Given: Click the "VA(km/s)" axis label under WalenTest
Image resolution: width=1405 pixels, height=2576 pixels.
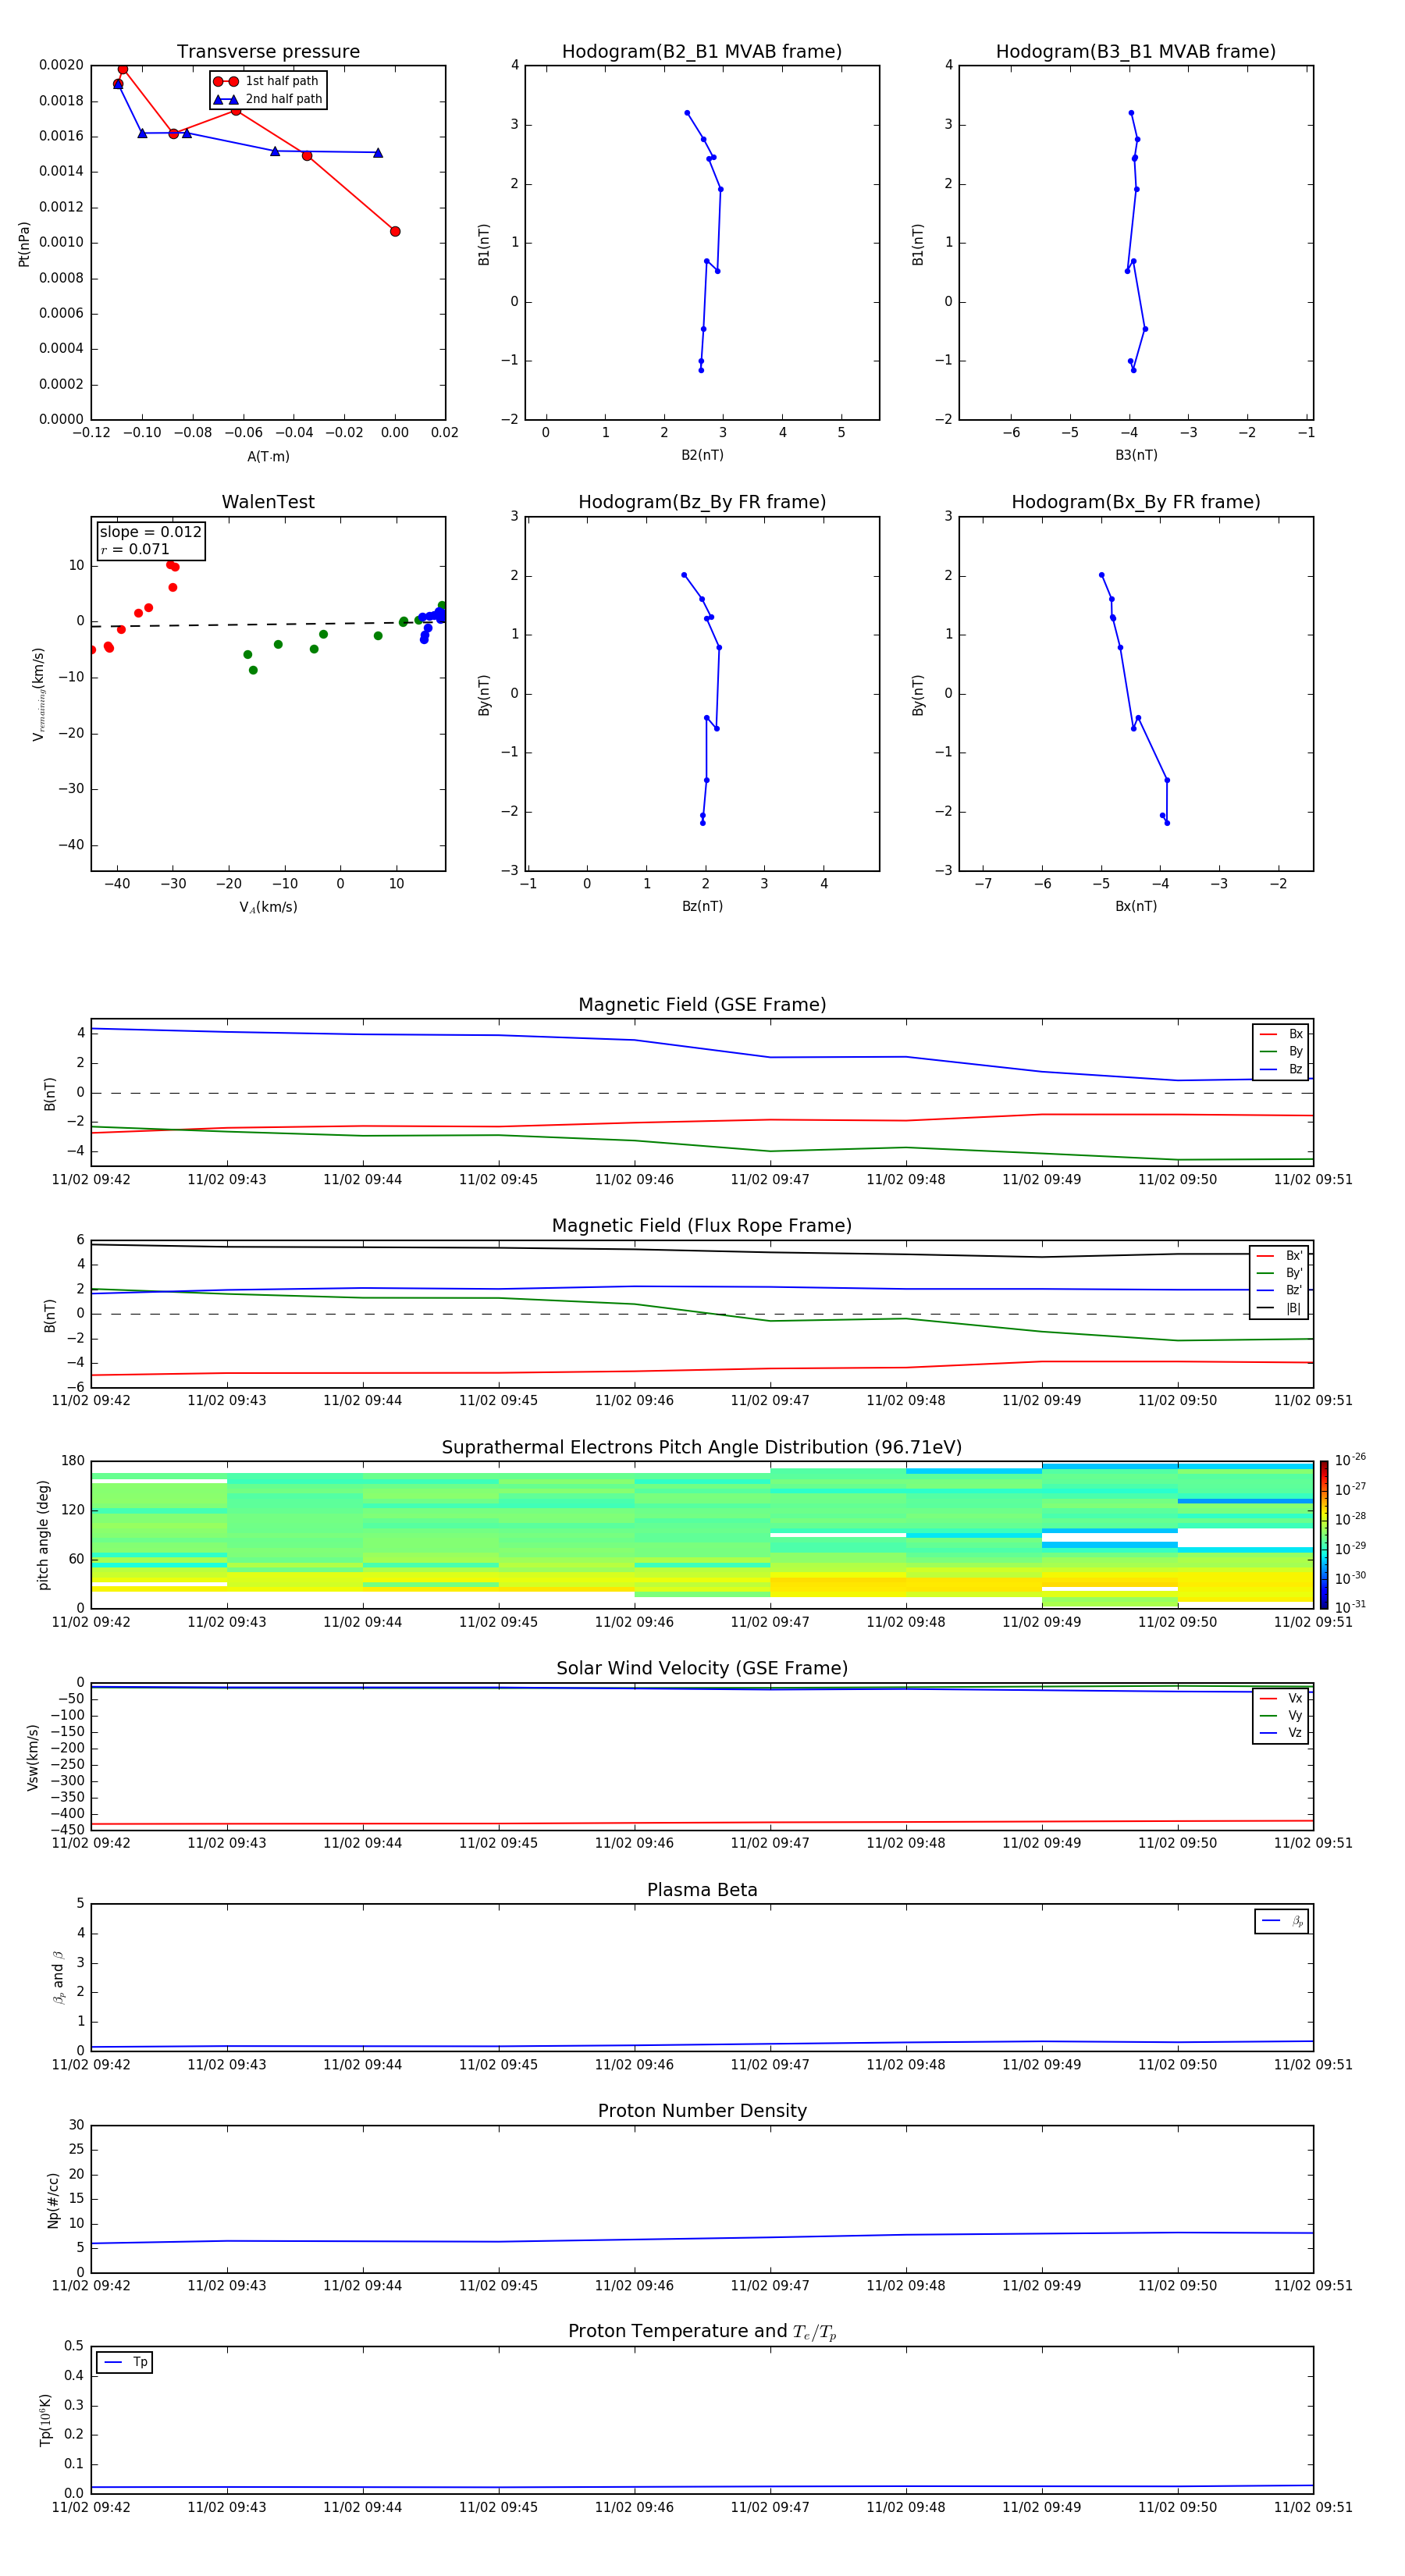Looking at the screenshot, I should pyautogui.click(x=268, y=907).
